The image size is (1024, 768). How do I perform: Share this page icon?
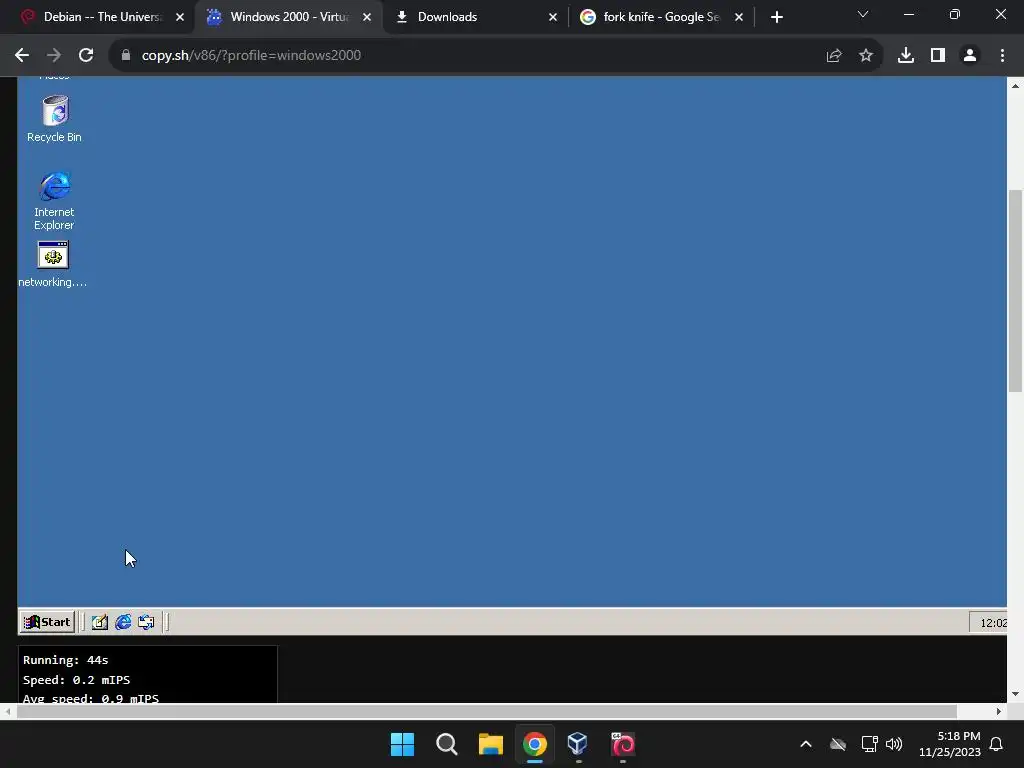click(x=834, y=56)
